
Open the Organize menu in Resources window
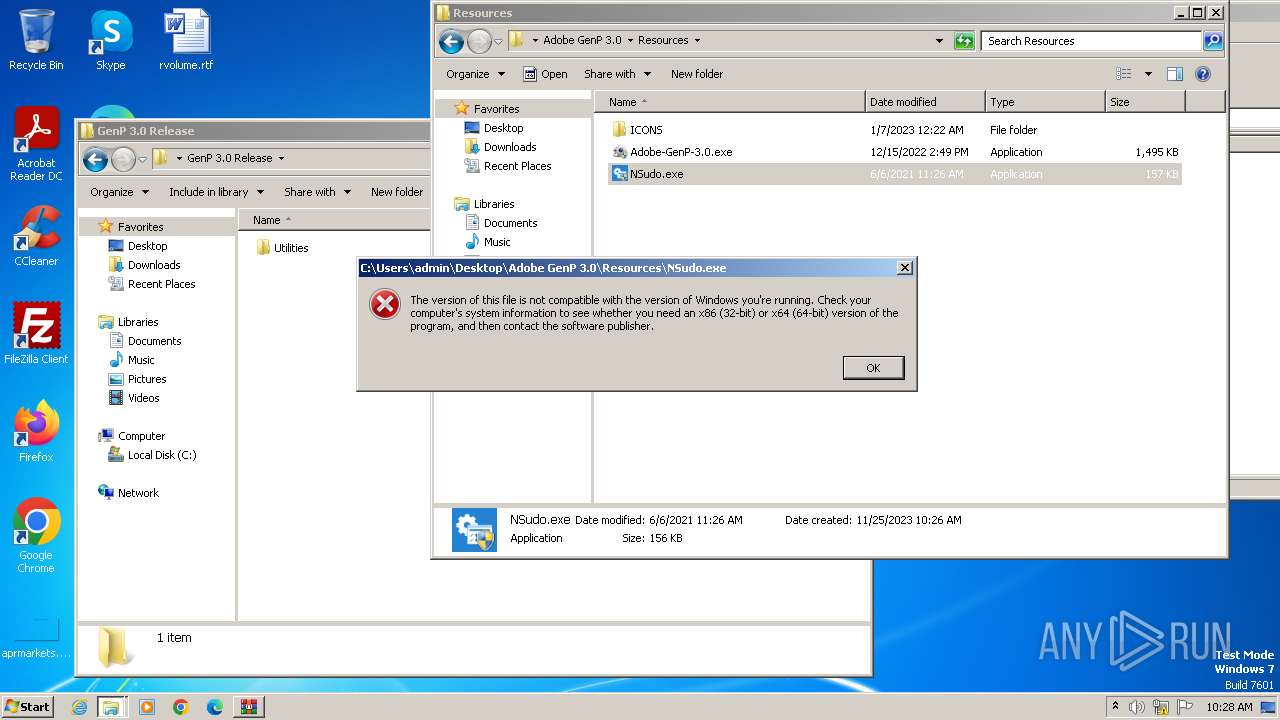(474, 74)
